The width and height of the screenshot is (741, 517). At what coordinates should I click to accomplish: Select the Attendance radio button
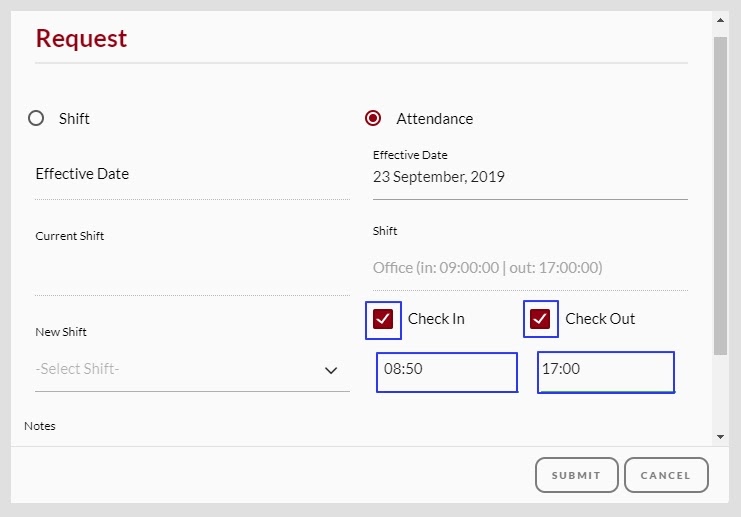[373, 118]
